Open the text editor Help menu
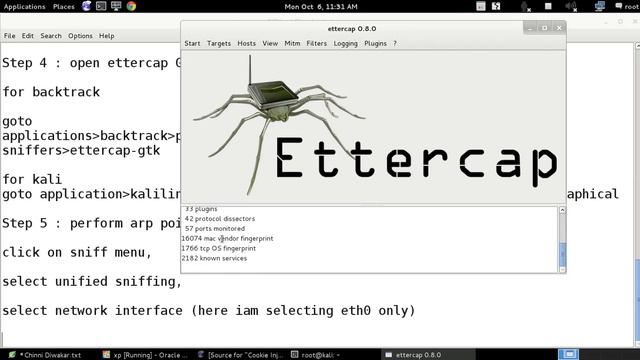 point(107,36)
